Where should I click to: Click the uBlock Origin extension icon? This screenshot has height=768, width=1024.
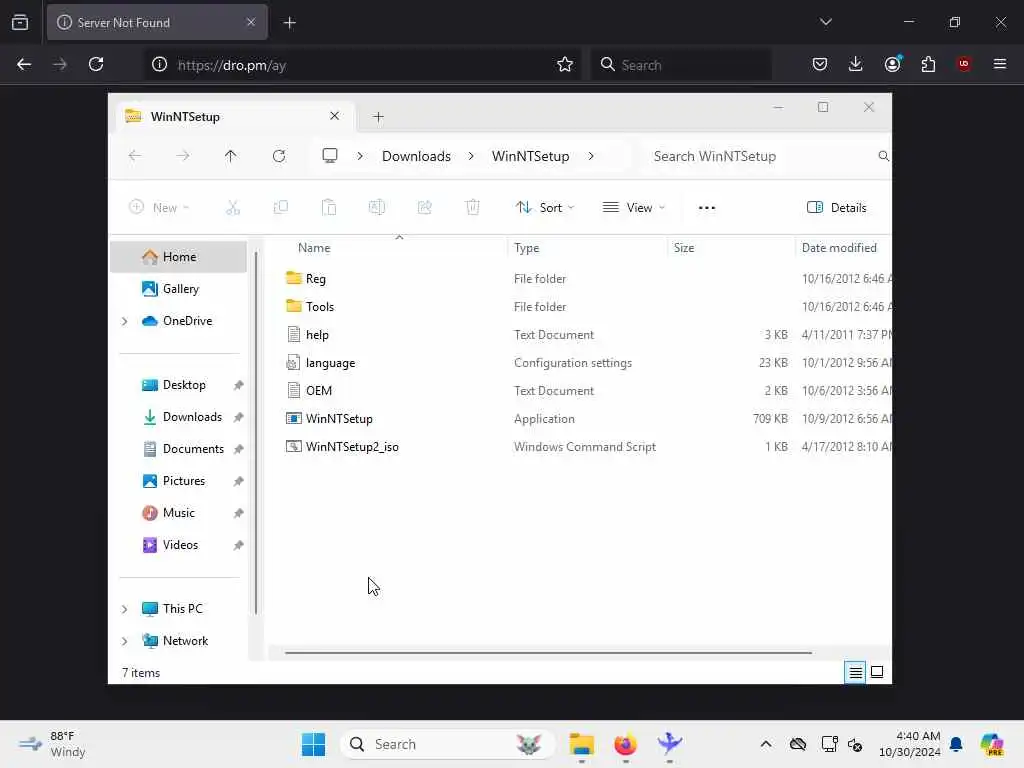[964, 64]
